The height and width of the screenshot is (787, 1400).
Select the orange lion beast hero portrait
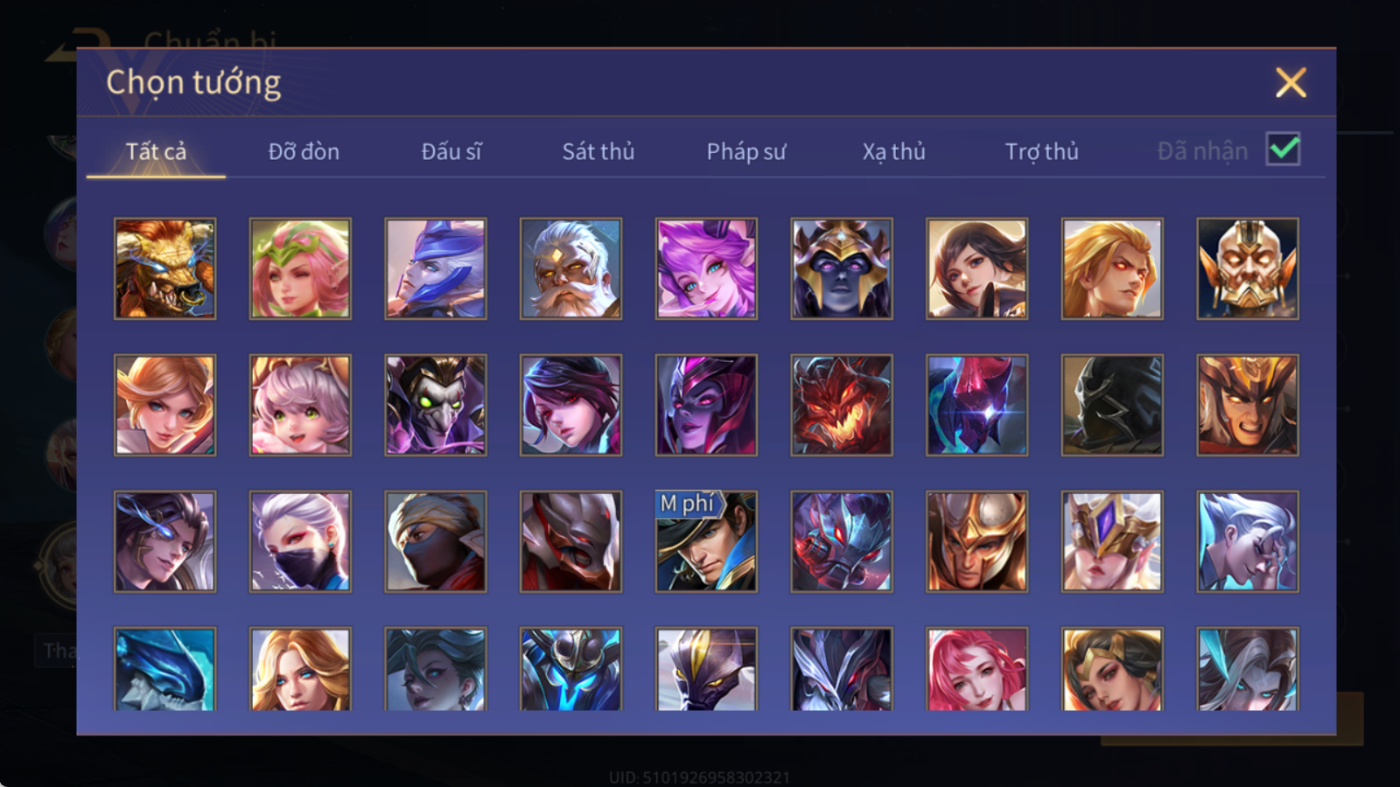pyautogui.click(x=165, y=269)
